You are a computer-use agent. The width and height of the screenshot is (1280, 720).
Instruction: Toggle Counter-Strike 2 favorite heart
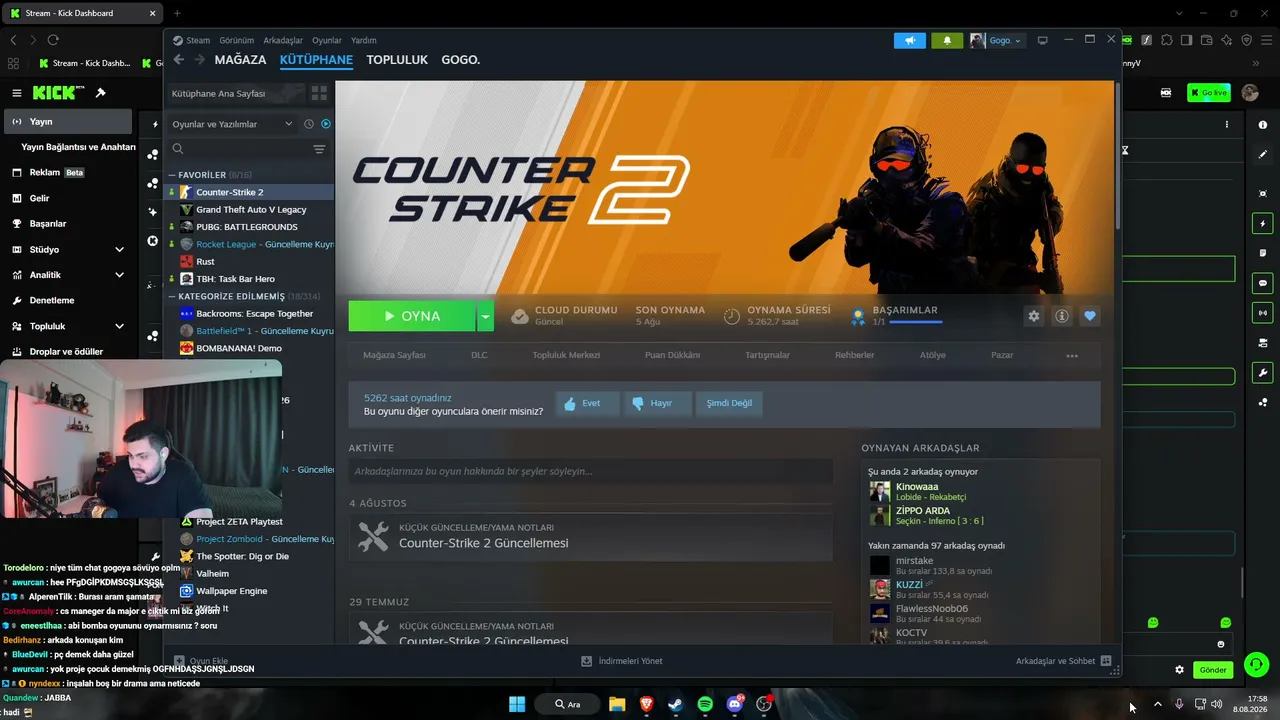point(1090,316)
